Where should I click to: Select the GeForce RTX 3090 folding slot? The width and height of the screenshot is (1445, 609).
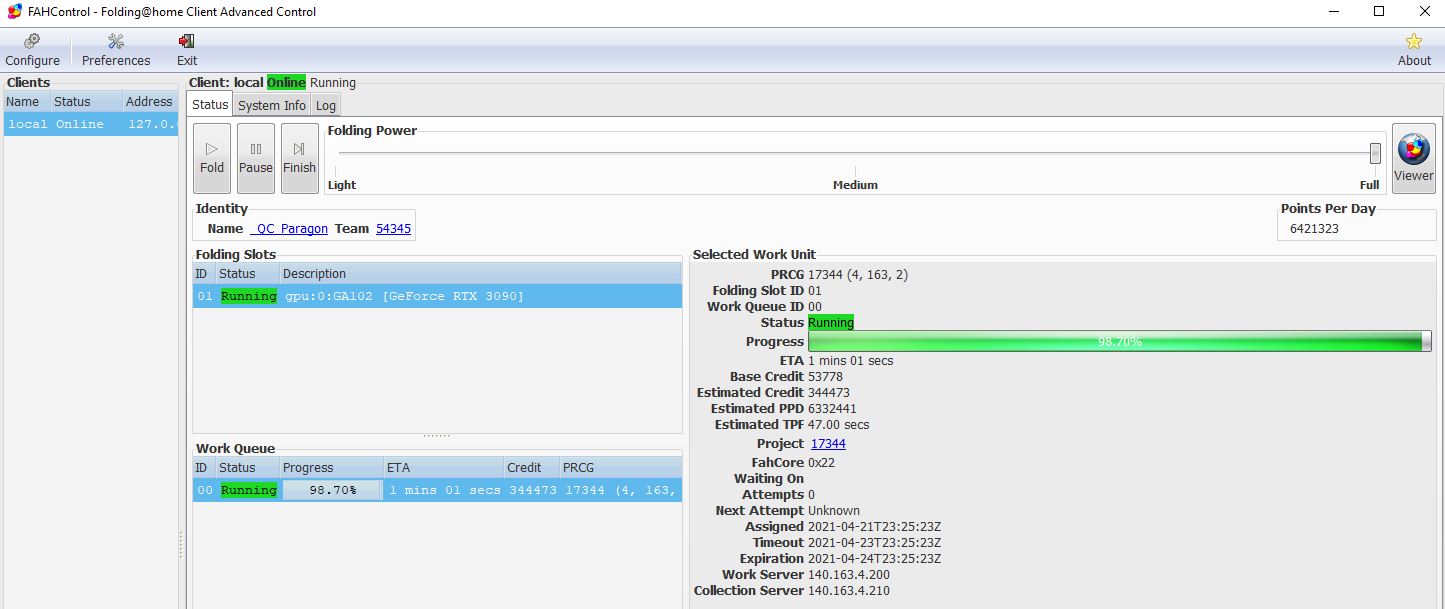437,296
